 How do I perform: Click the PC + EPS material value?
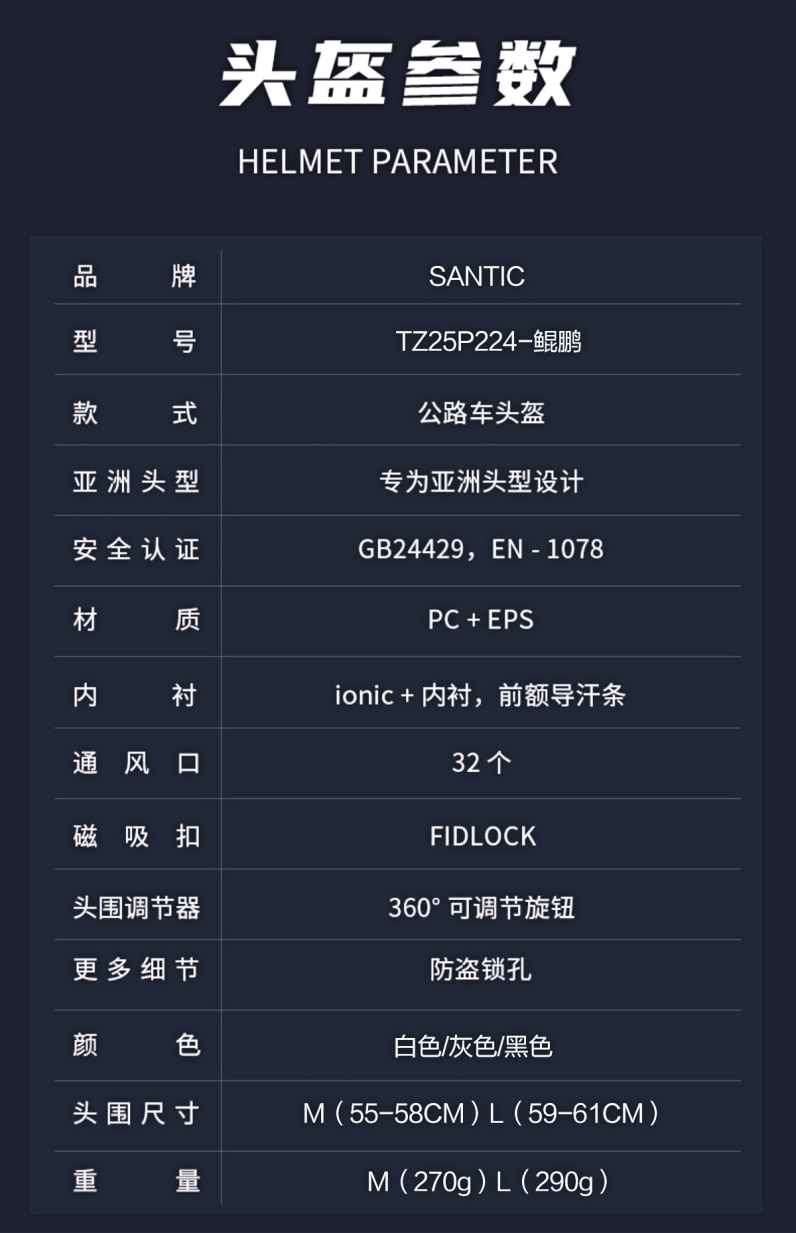(x=481, y=620)
